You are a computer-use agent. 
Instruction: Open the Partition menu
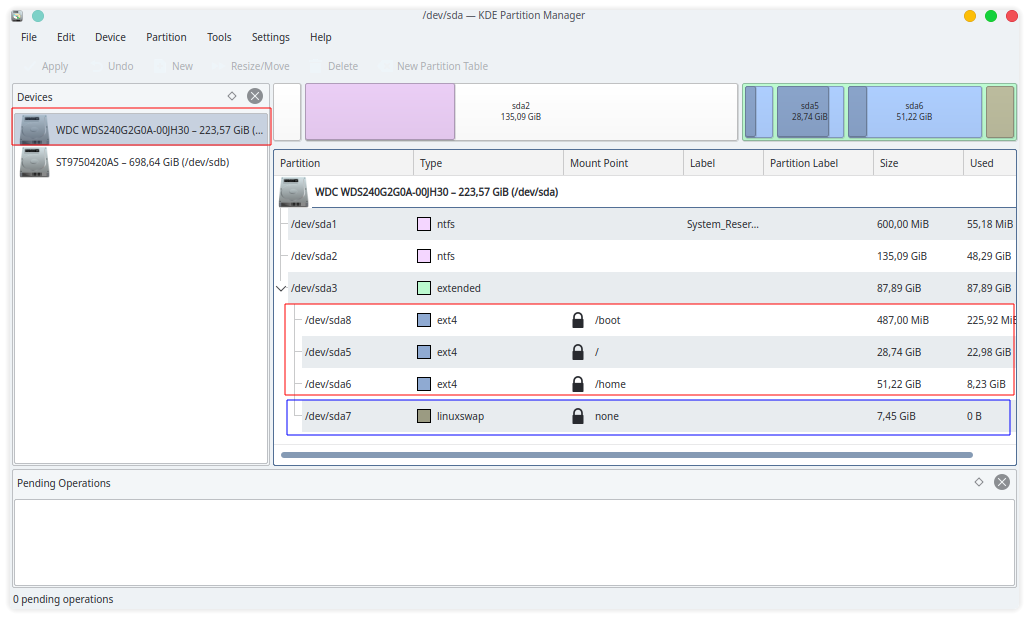coord(166,37)
